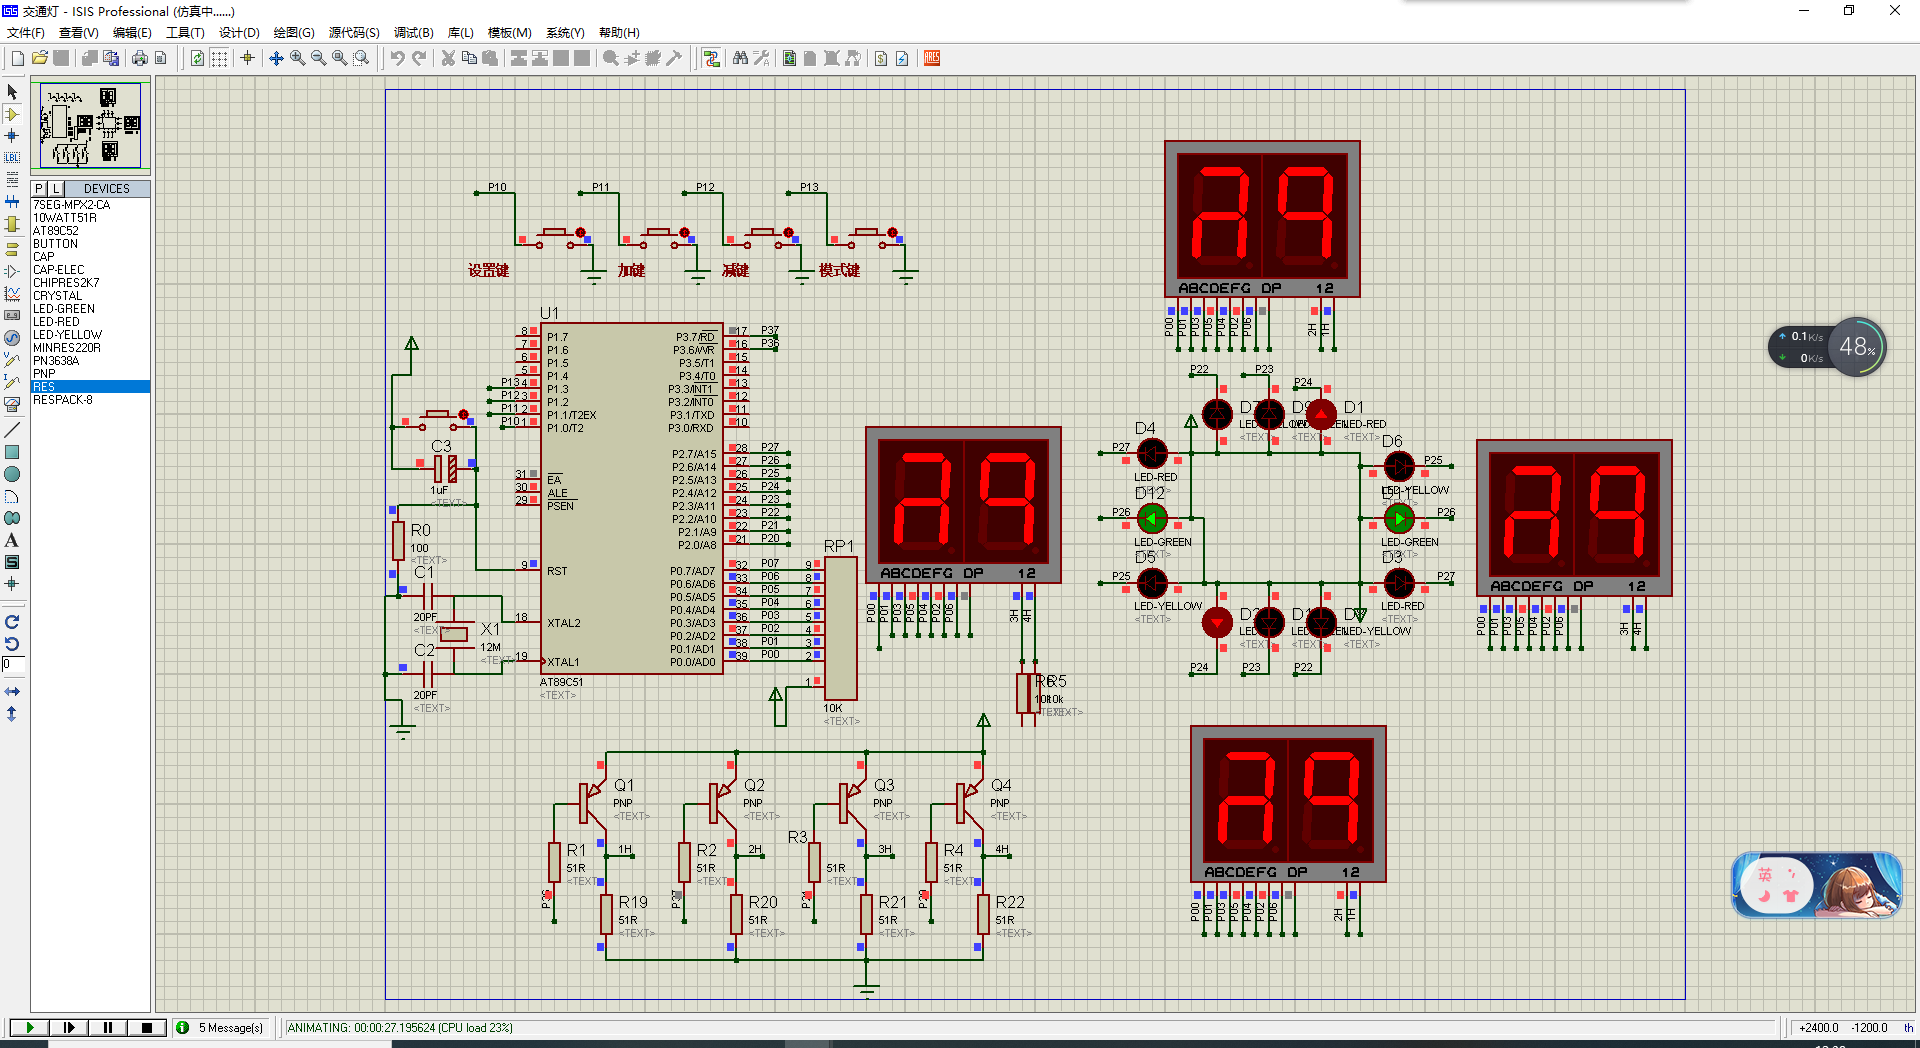
Task: Rotate the part clockwise
Action: coord(12,622)
